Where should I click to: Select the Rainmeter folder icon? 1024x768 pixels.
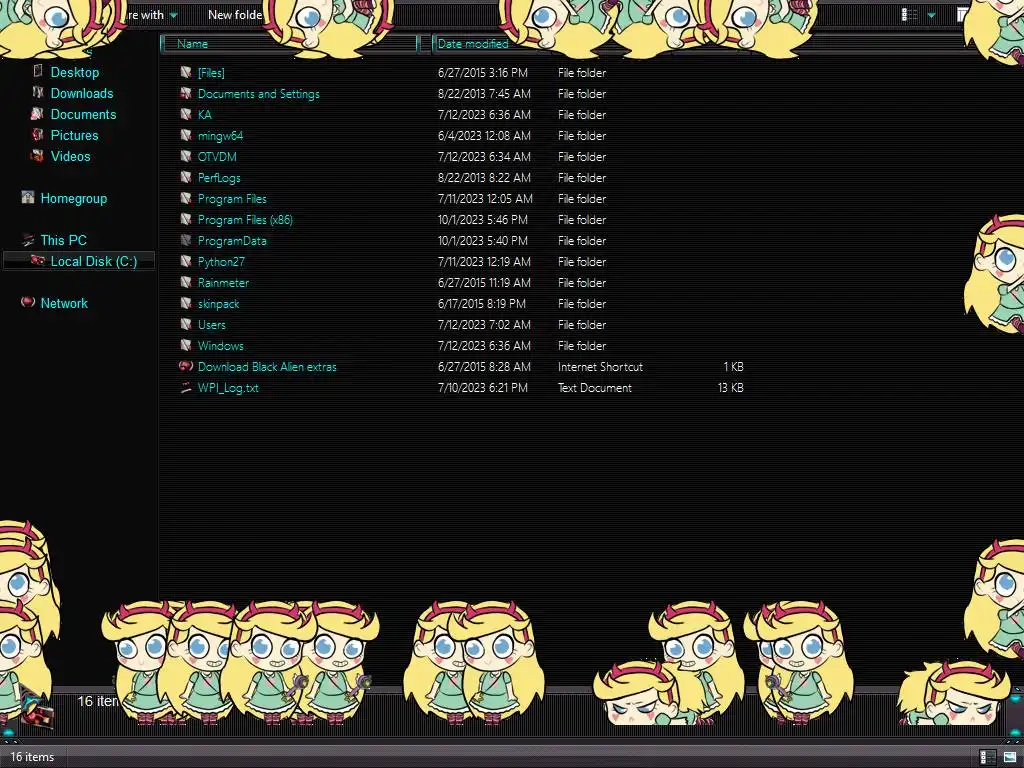coord(186,282)
